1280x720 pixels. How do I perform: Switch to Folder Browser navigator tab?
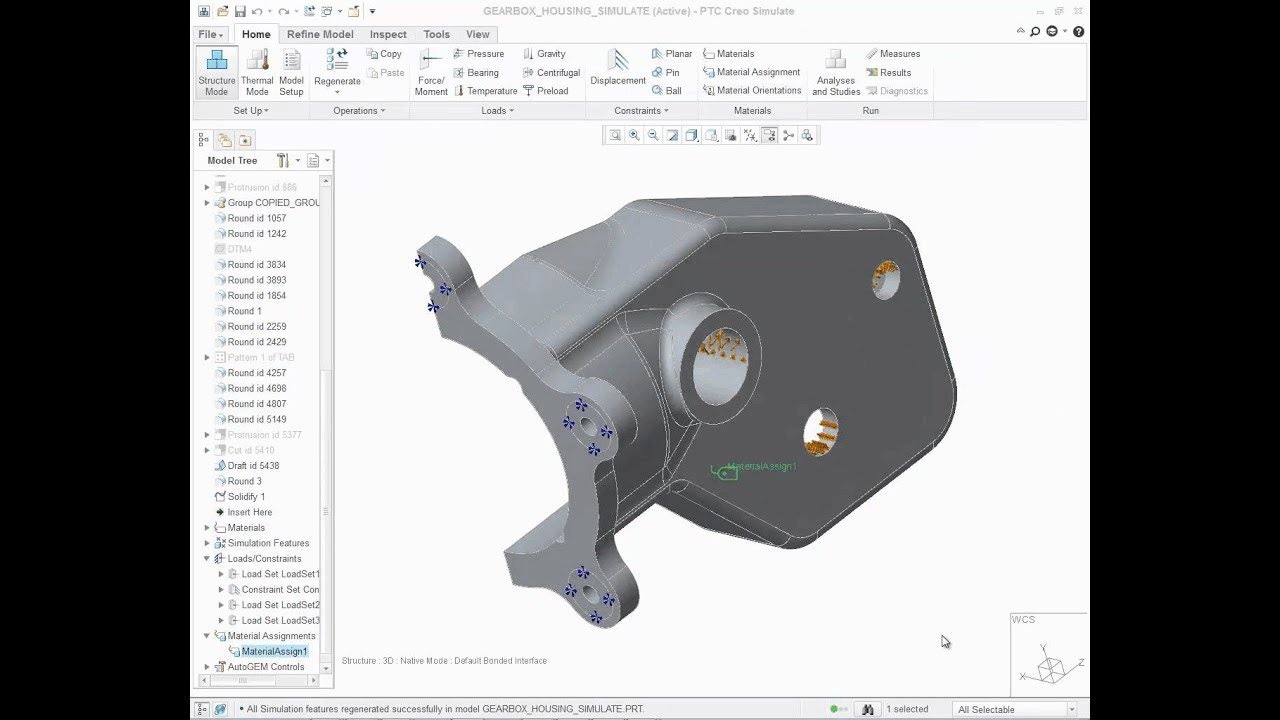224,140
